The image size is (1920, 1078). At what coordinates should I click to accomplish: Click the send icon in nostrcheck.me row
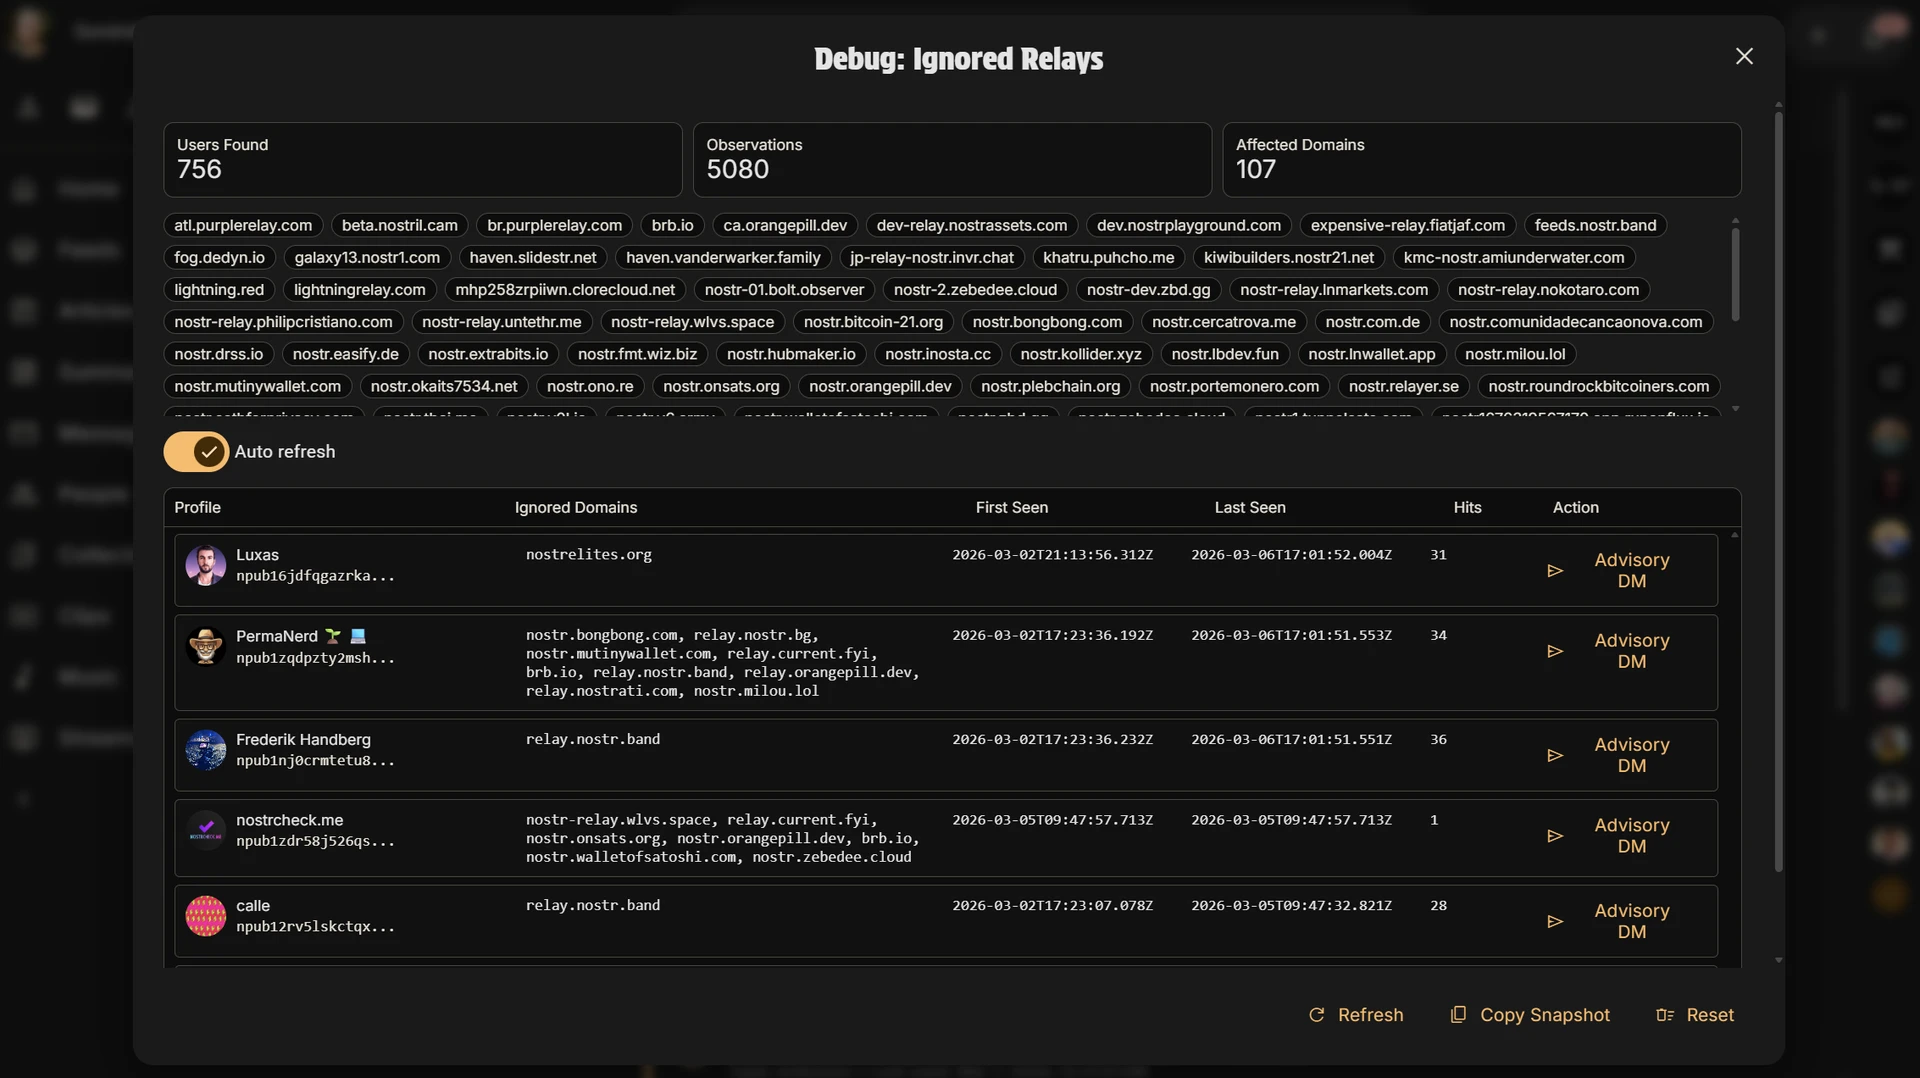point(1554,836)
